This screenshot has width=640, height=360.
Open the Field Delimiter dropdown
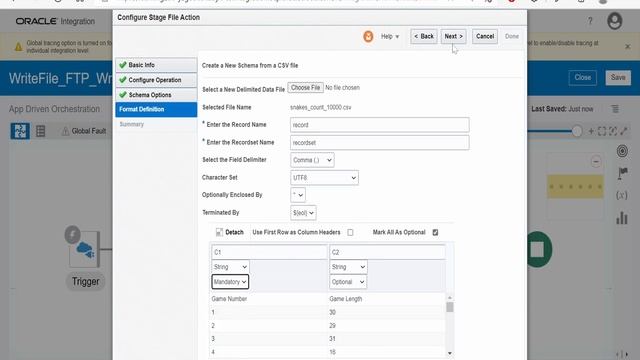click(x=312, y=160)
